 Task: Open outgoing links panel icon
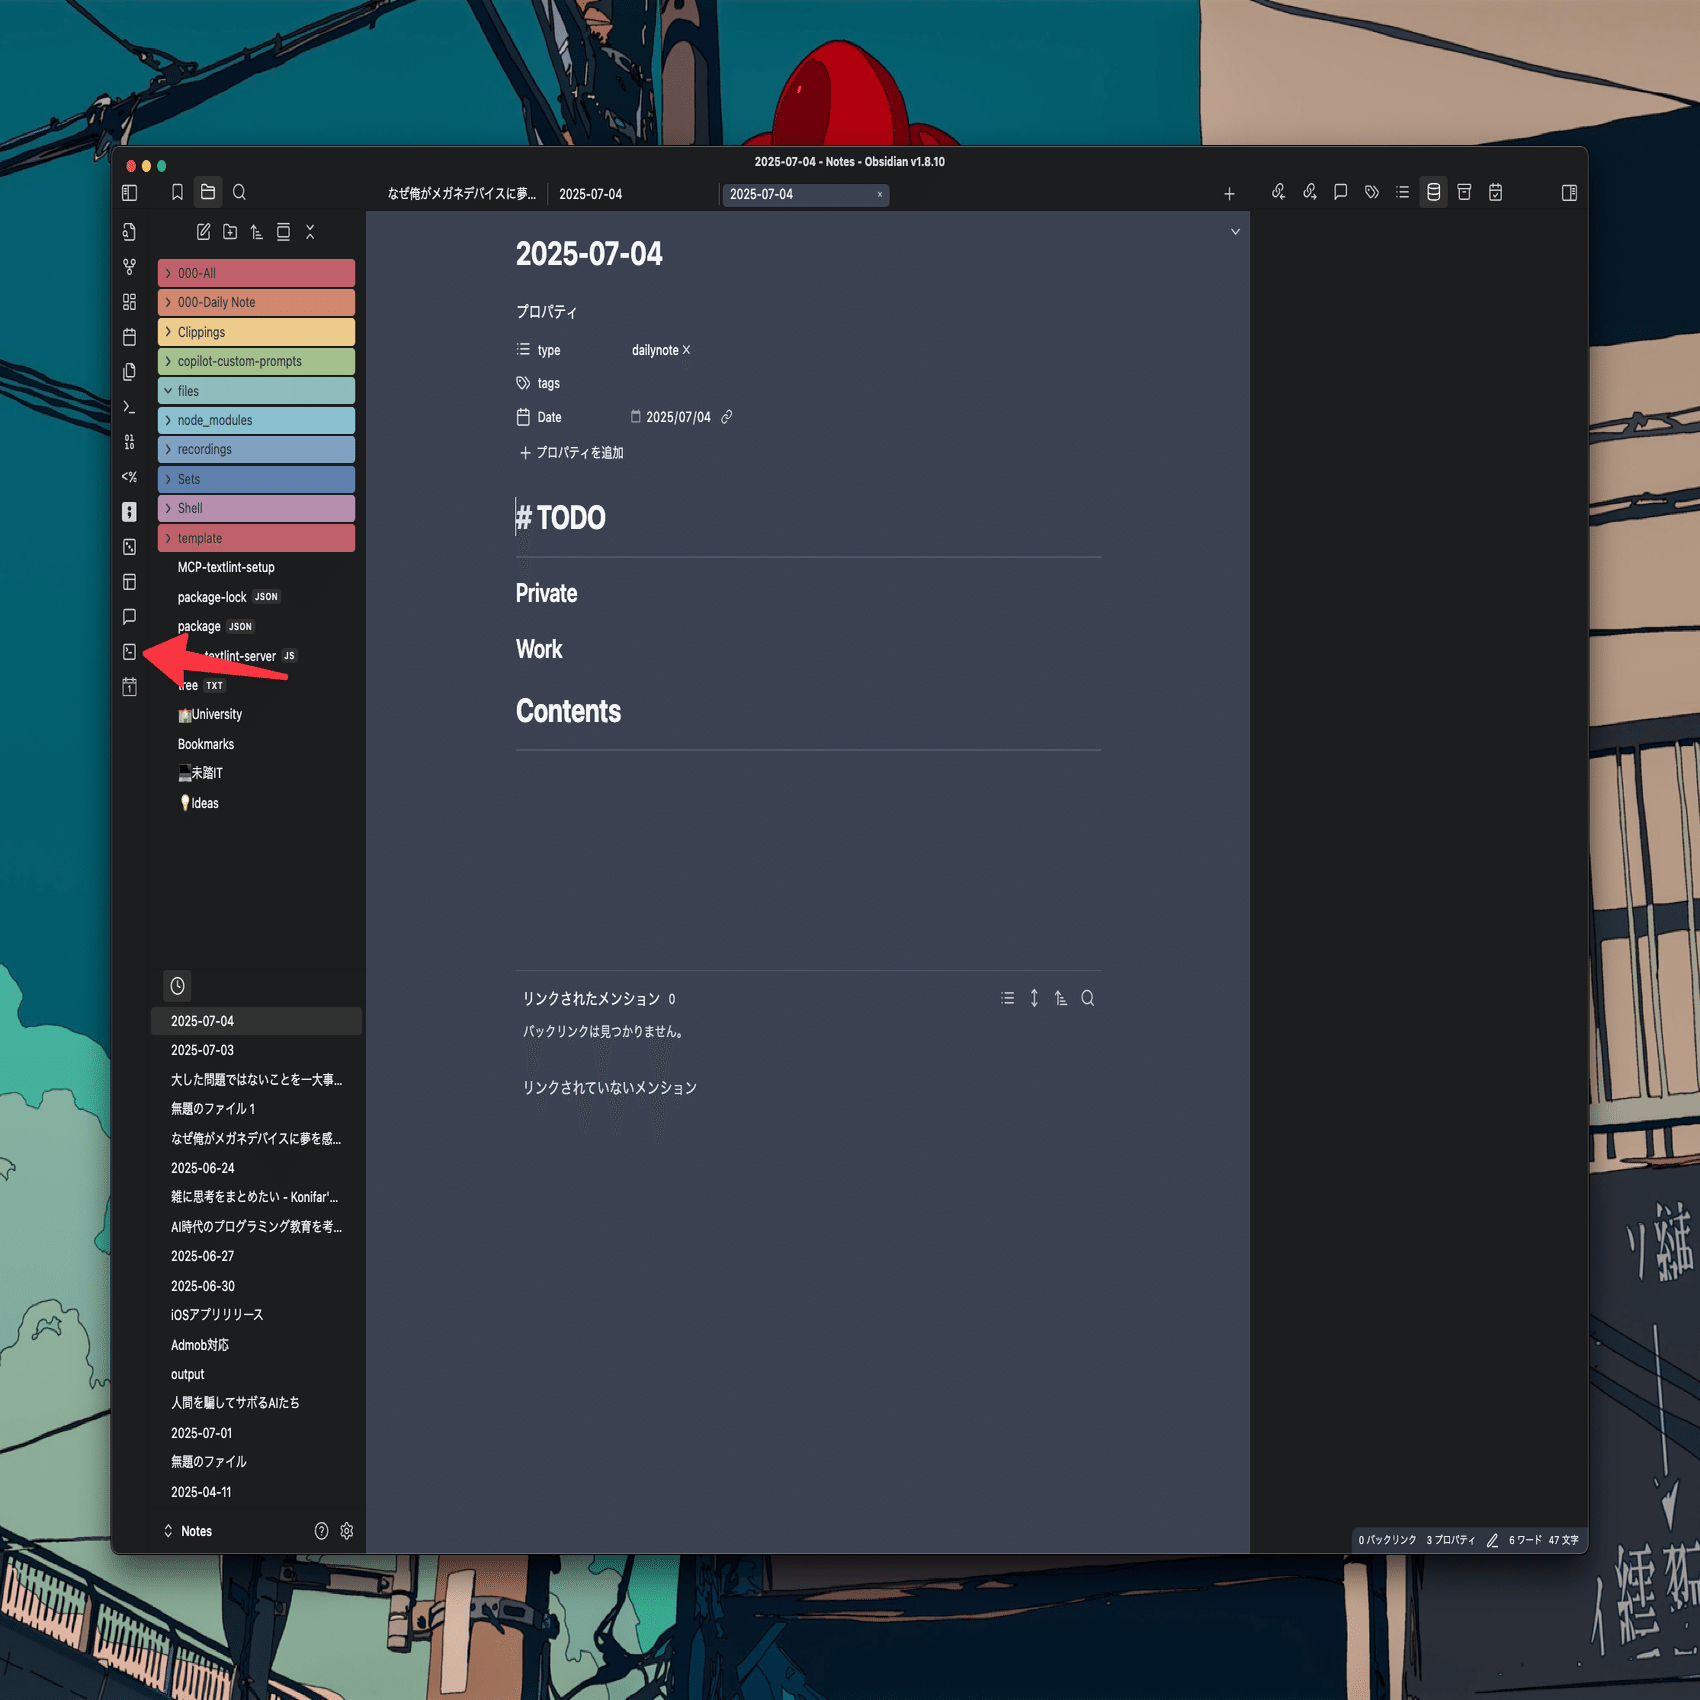point(1309,192)
